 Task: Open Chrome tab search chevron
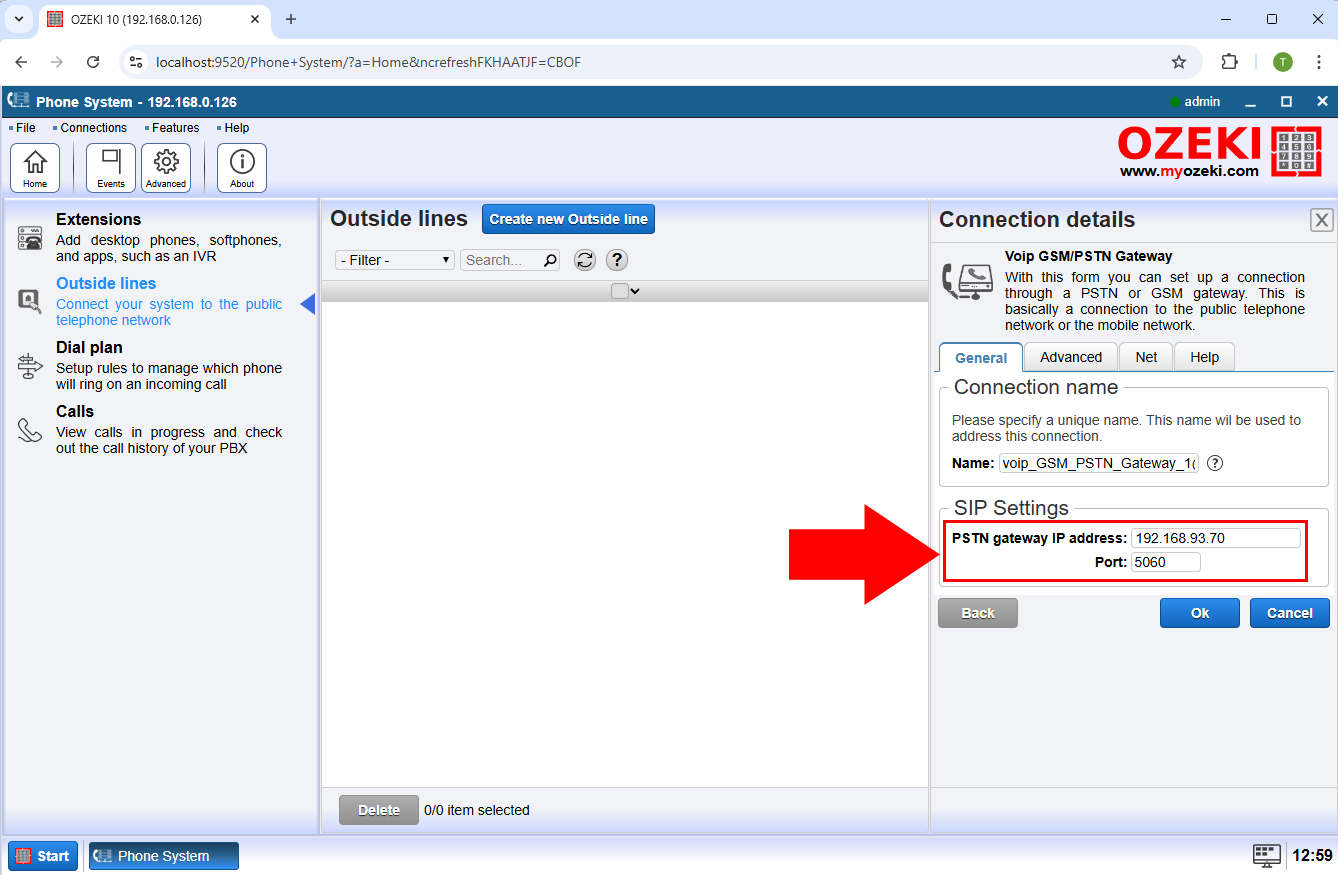point(18,19)
